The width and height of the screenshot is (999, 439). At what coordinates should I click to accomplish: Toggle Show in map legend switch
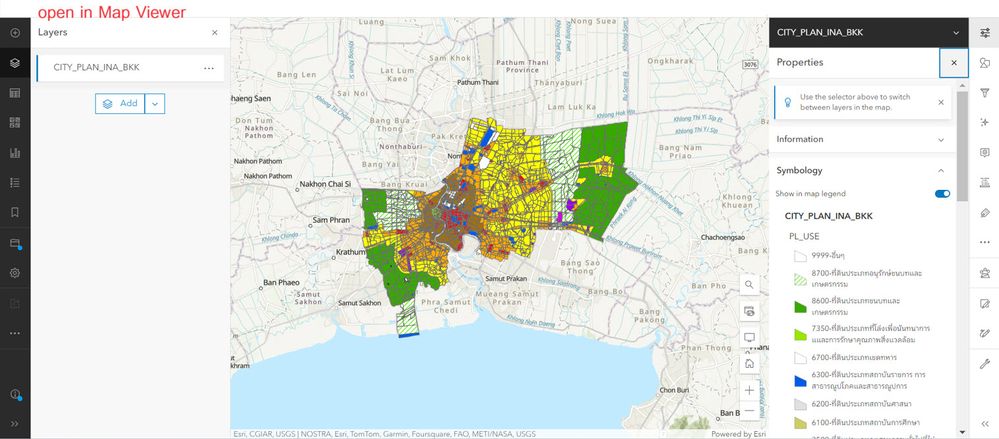tap(942, 194)
